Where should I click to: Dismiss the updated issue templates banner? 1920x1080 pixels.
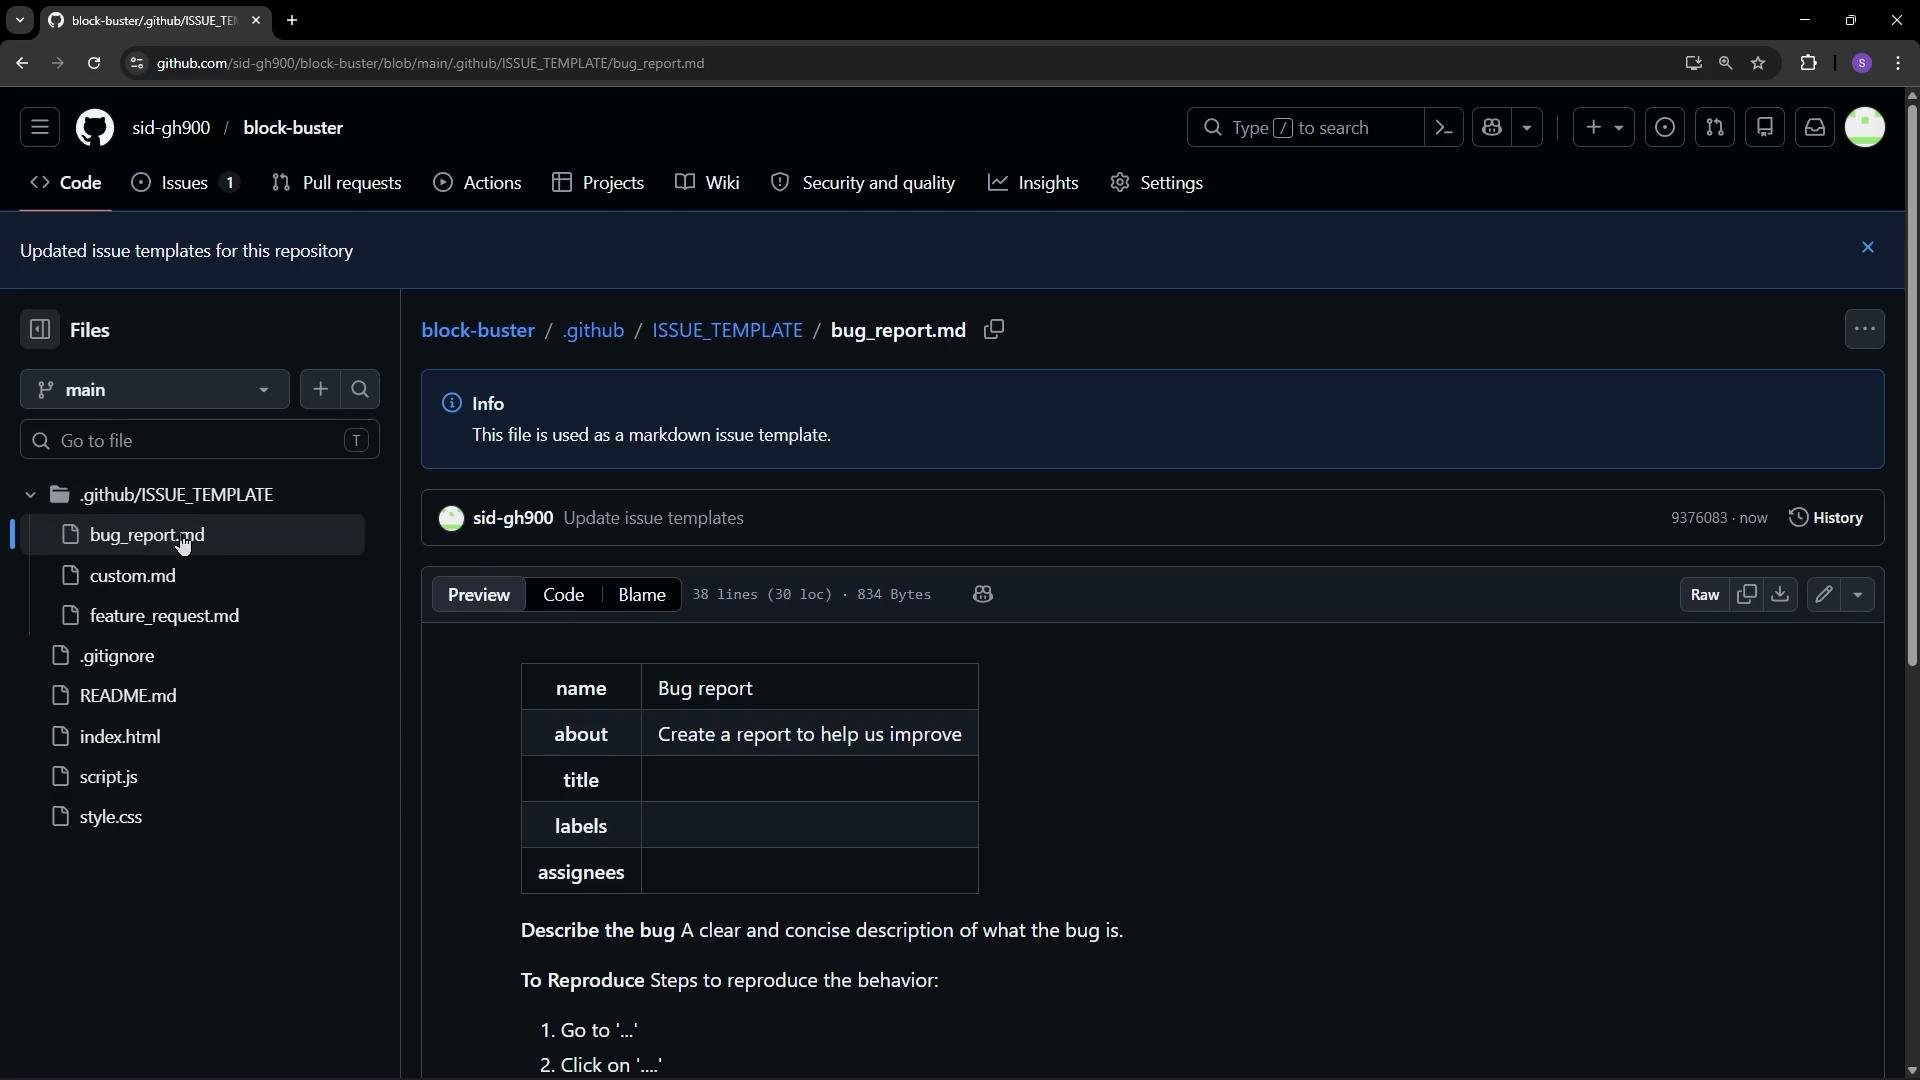(x=1867, y=248)
